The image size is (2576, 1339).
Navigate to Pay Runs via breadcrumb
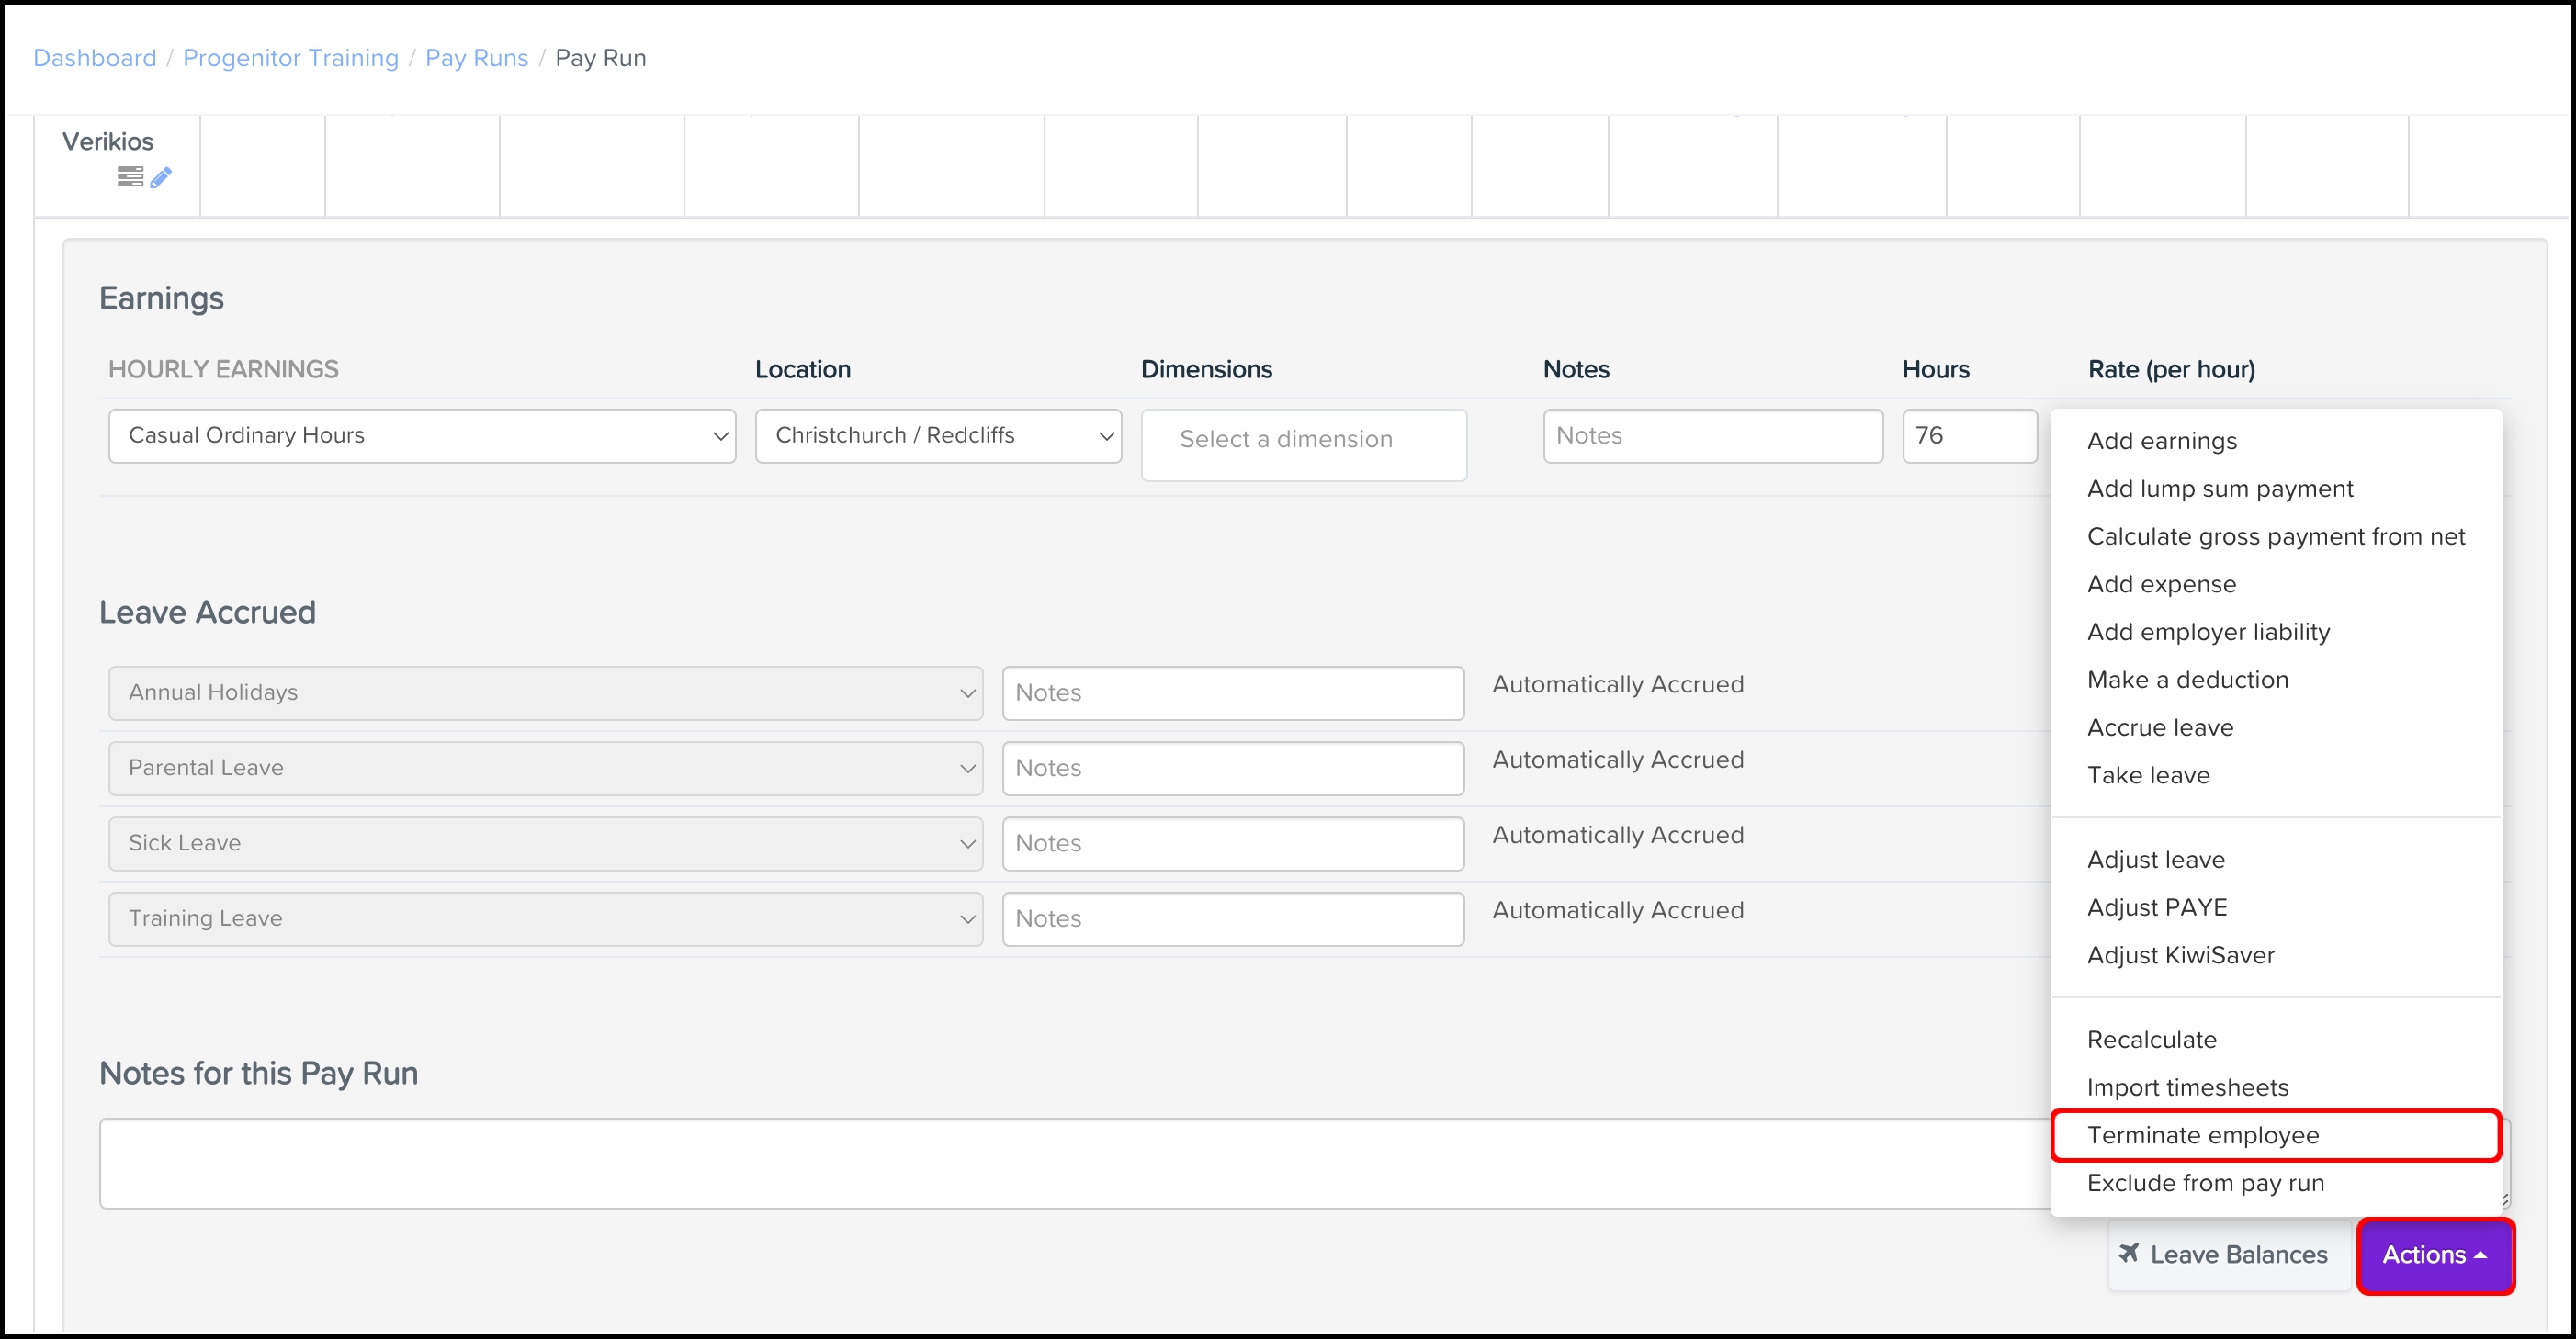coord(476,58)
